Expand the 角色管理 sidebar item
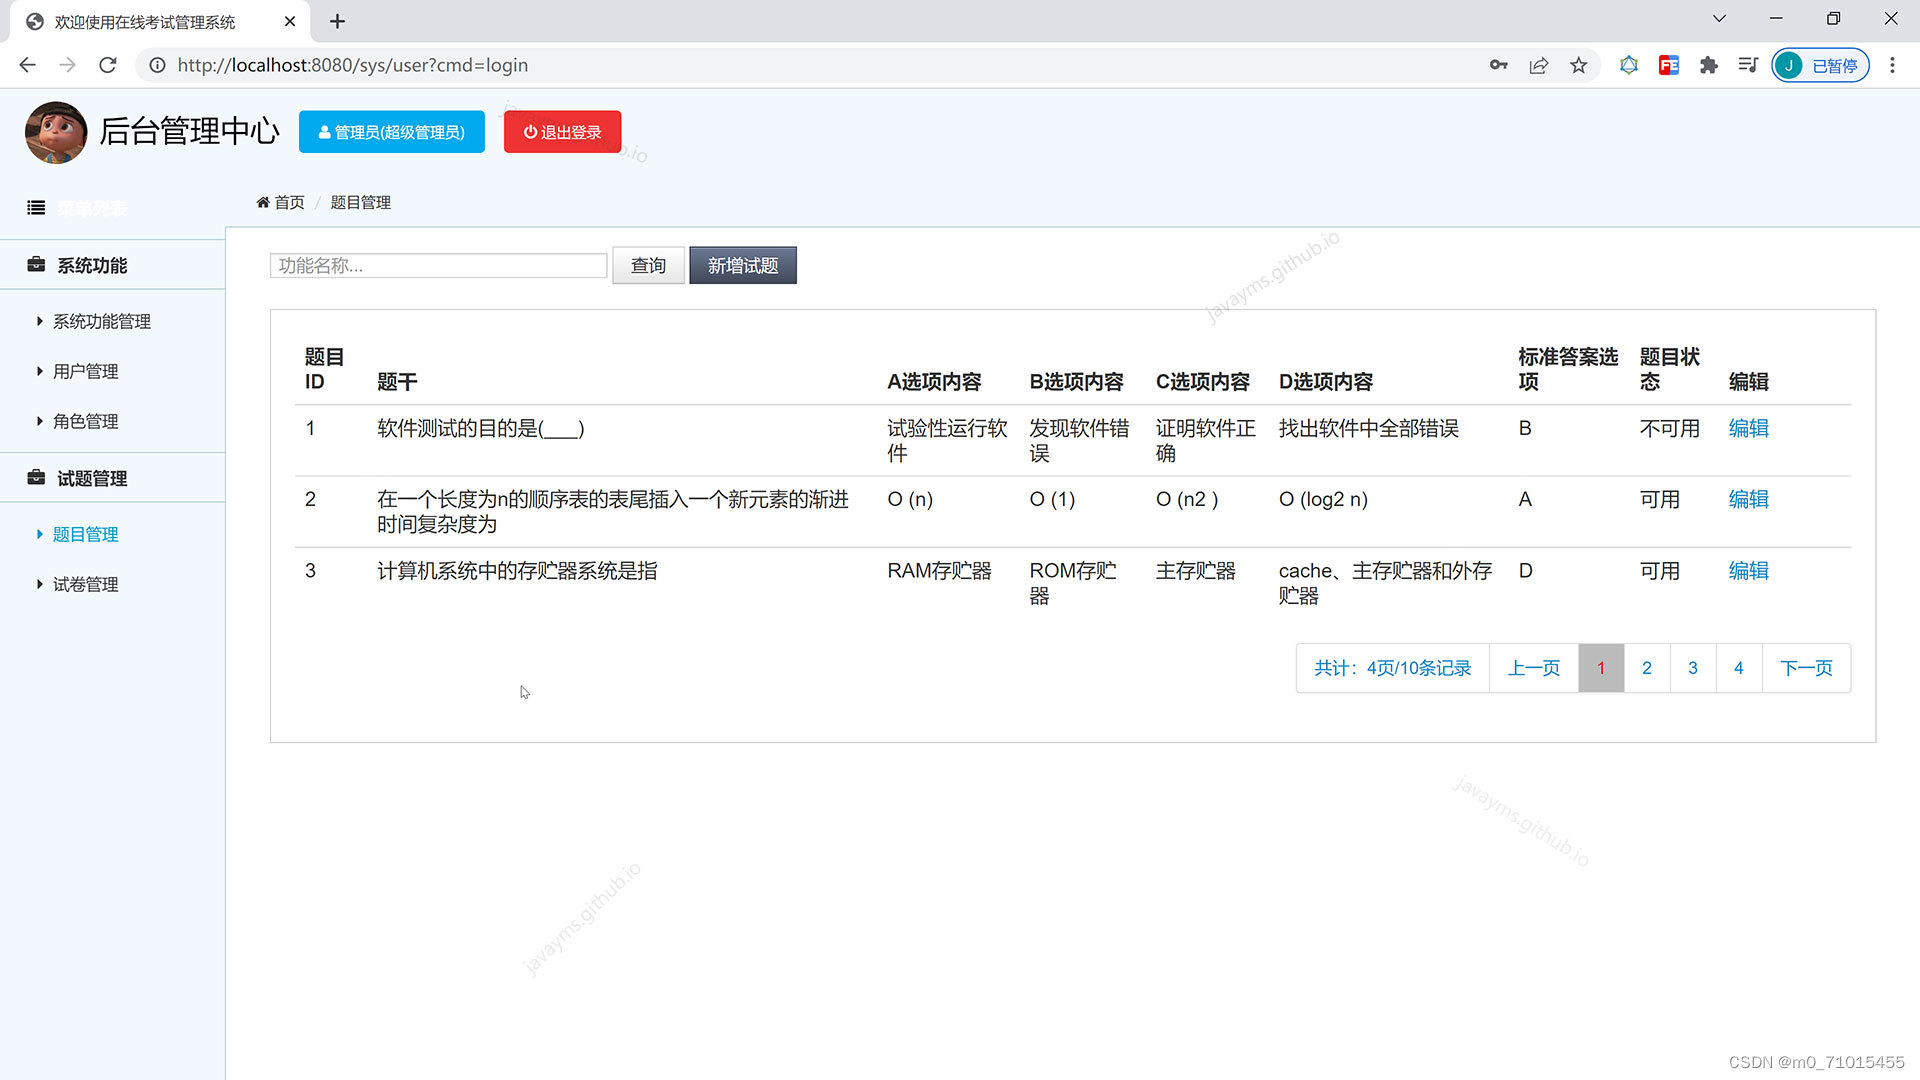This screenshot has height=1080, width=1920. [85, 421]
